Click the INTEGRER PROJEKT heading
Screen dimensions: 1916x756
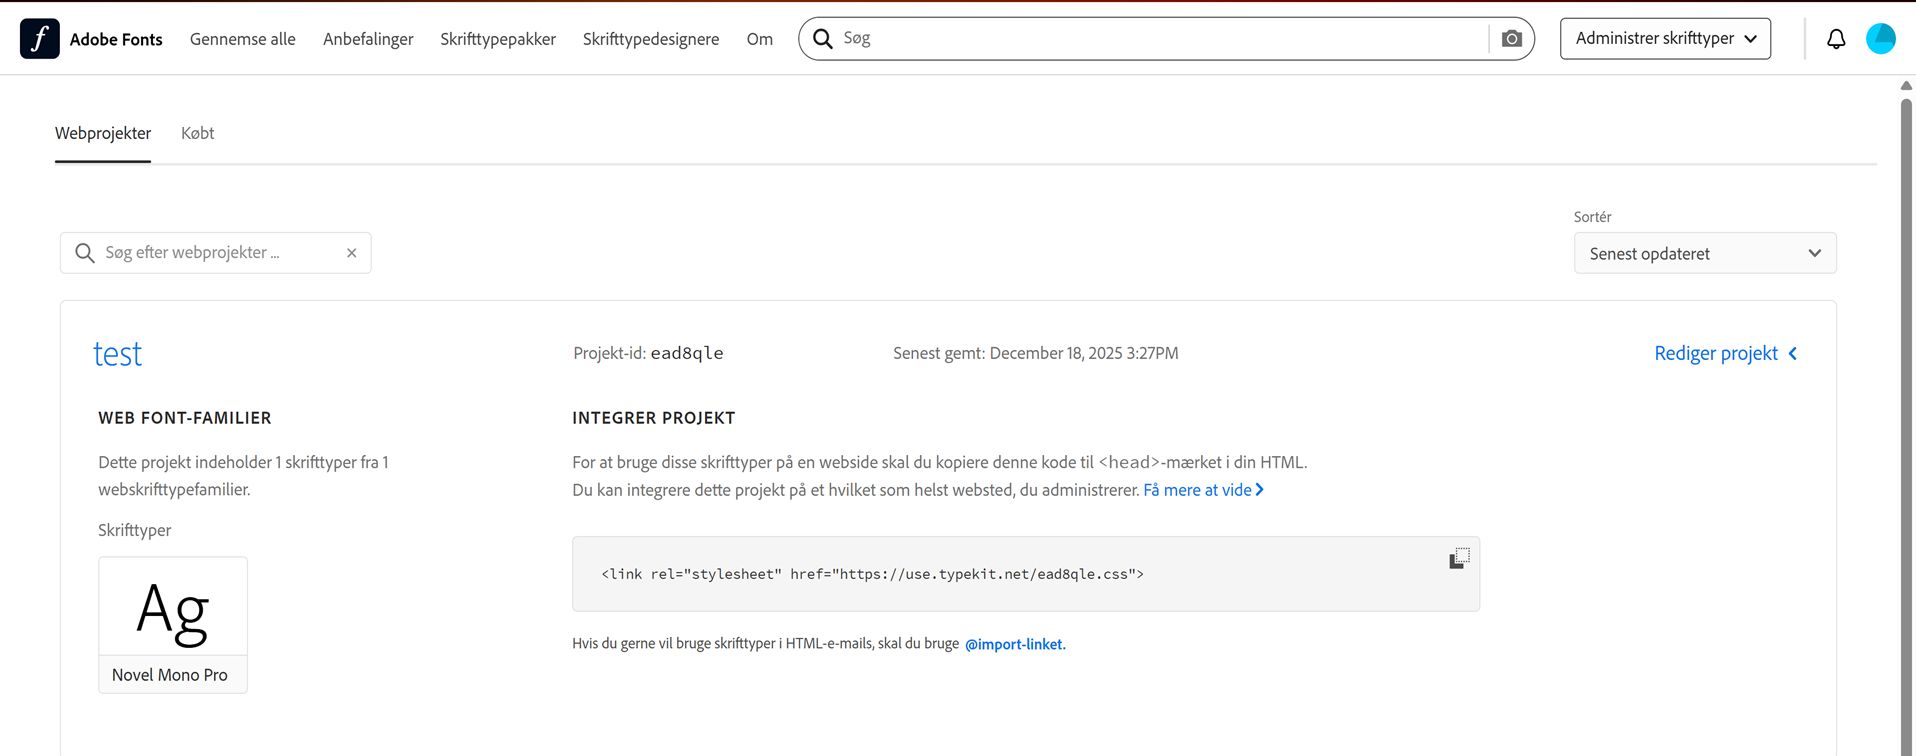(x=654, y=418)
